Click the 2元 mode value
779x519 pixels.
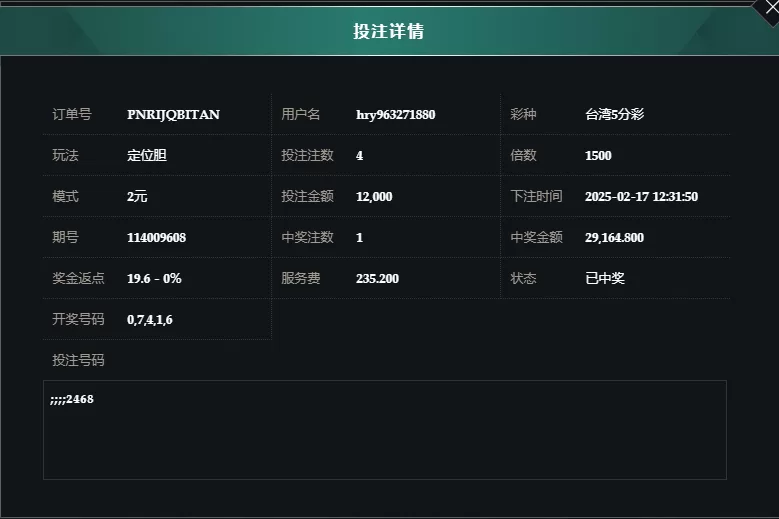(x=137, y=197)
